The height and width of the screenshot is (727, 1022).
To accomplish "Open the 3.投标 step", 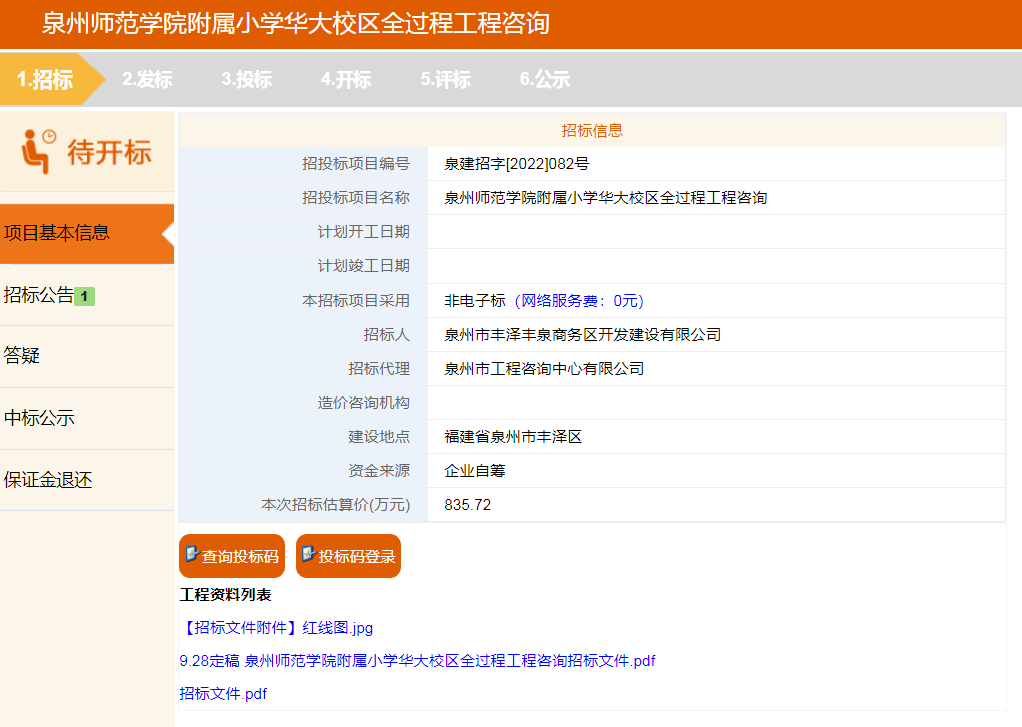I will (246, 80).
